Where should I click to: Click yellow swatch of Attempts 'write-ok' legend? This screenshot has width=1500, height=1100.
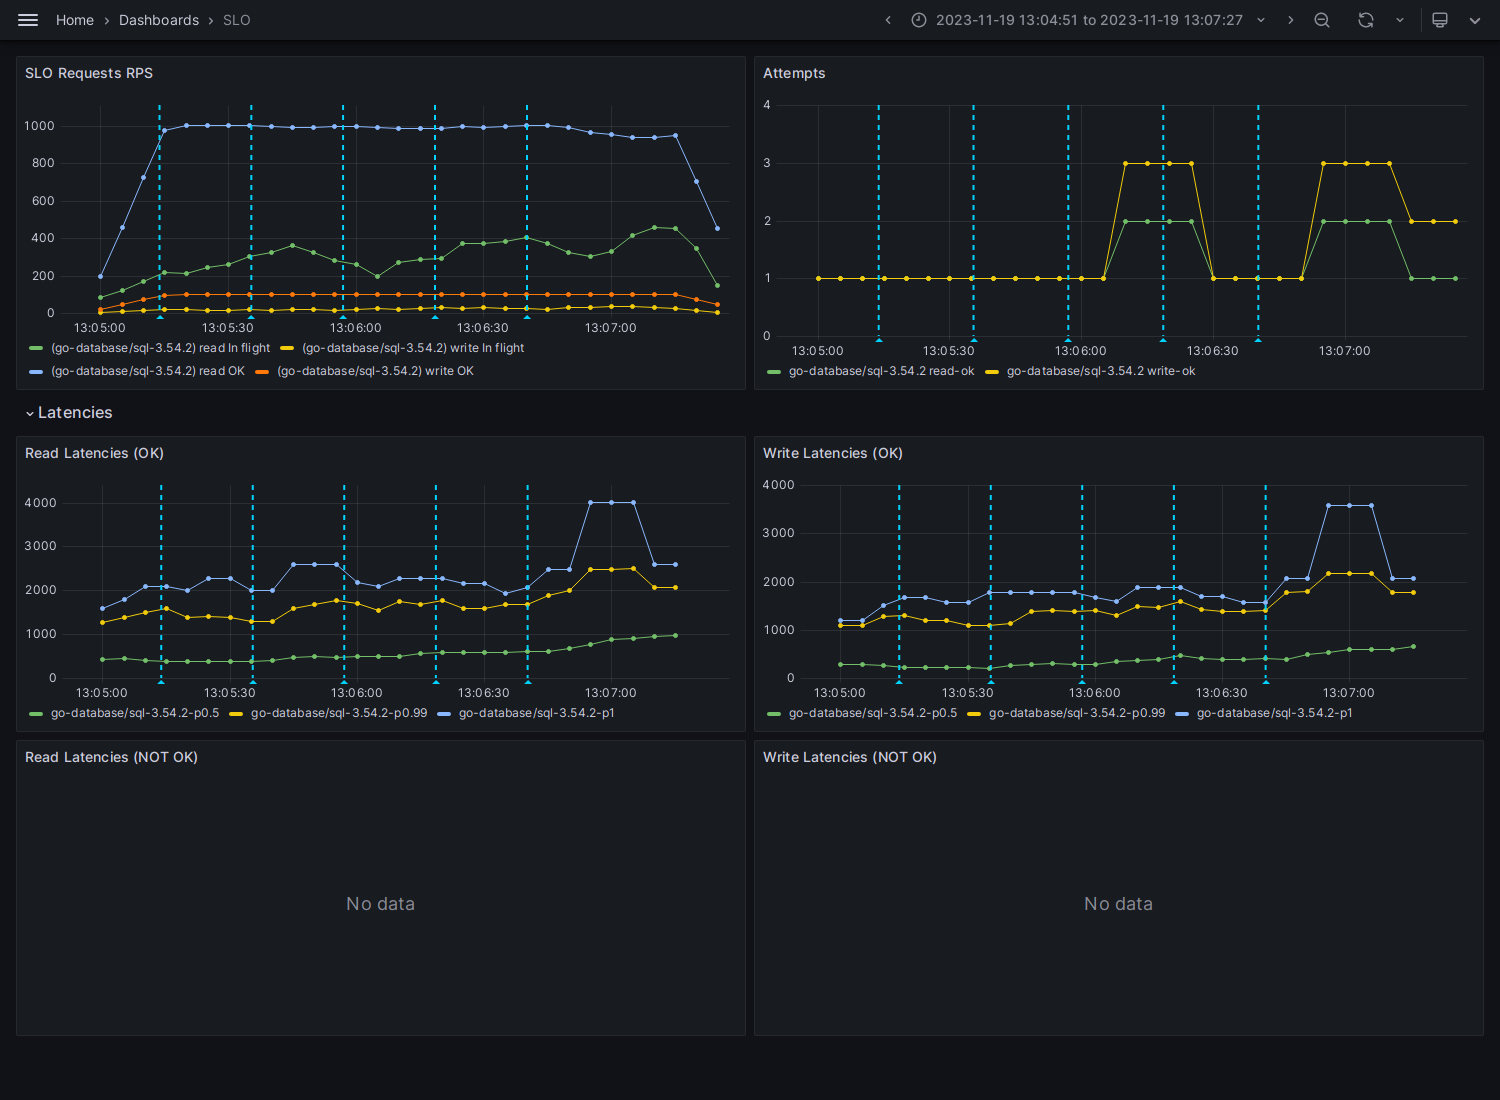[992, 372]
